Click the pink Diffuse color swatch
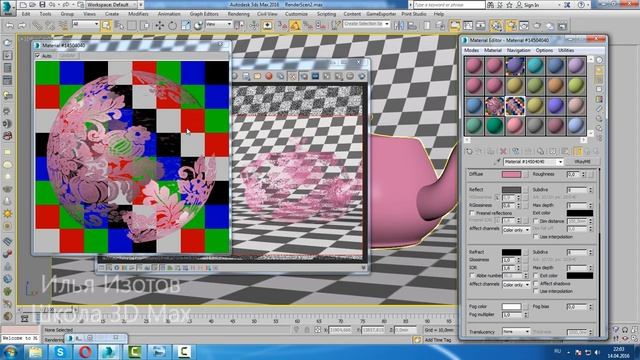The width and height of the screenshot is (640, 360). 511,175
